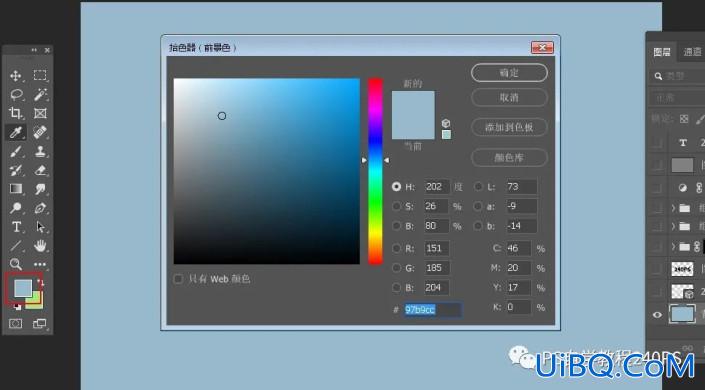Select the Healing Brush bandage tool

pyautogui.click(x=40, y=132)
